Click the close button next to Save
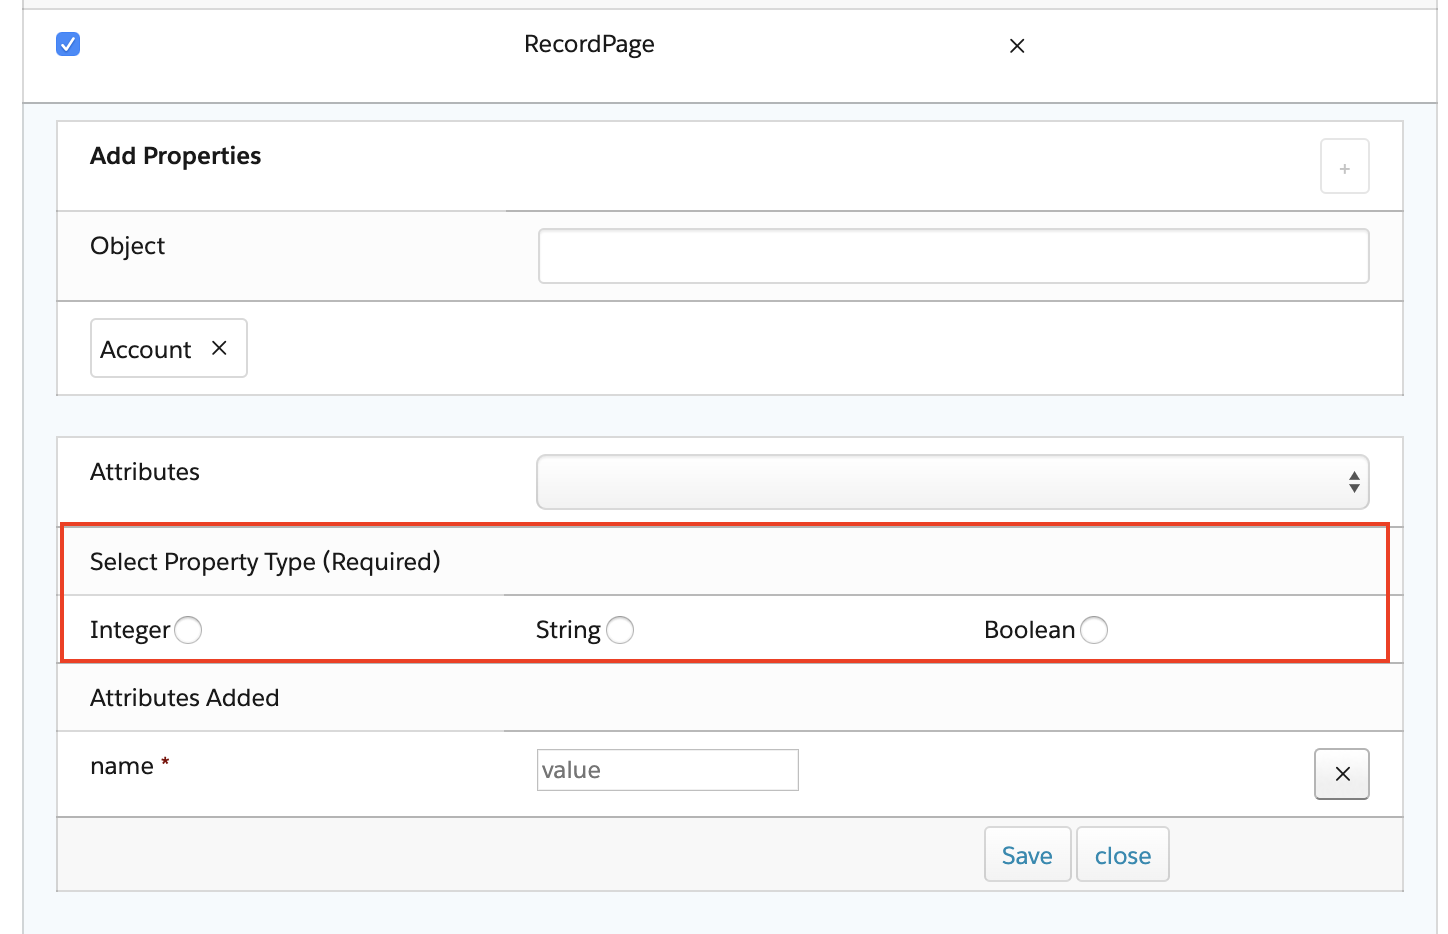The height and width of the screenshot is (934, 1448). coord(1122,855)
